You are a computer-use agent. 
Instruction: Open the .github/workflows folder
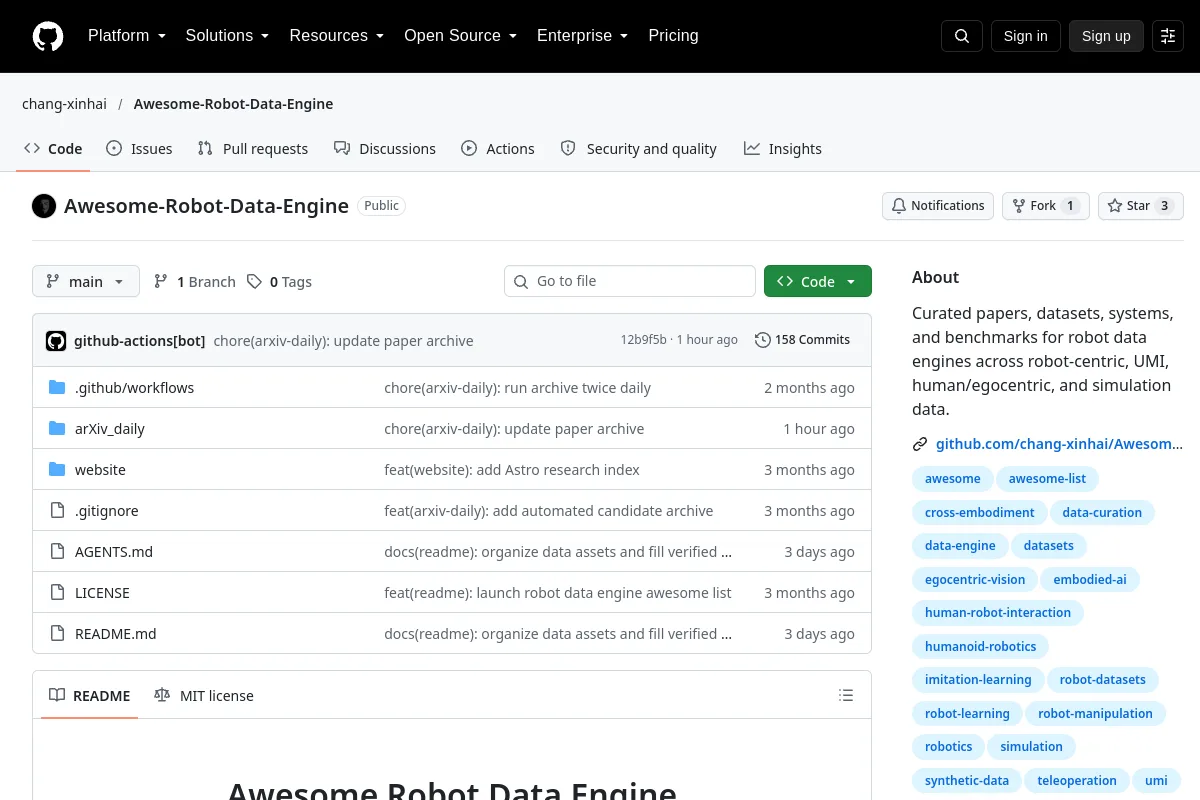[x=135, y=388]
